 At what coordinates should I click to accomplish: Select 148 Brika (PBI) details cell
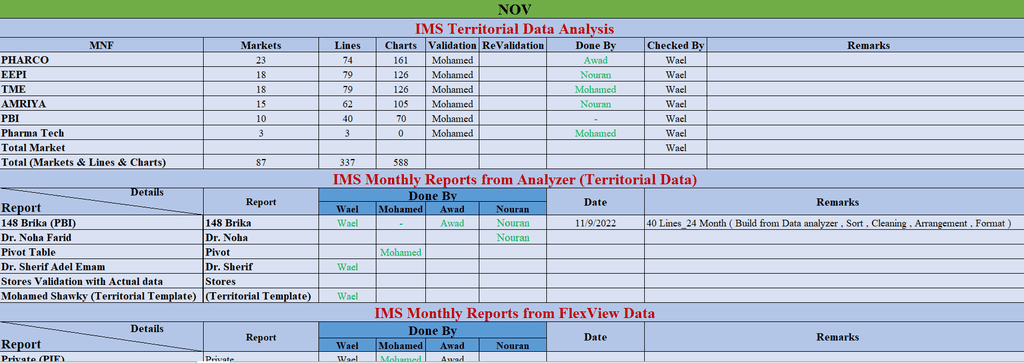coord(101,223)
